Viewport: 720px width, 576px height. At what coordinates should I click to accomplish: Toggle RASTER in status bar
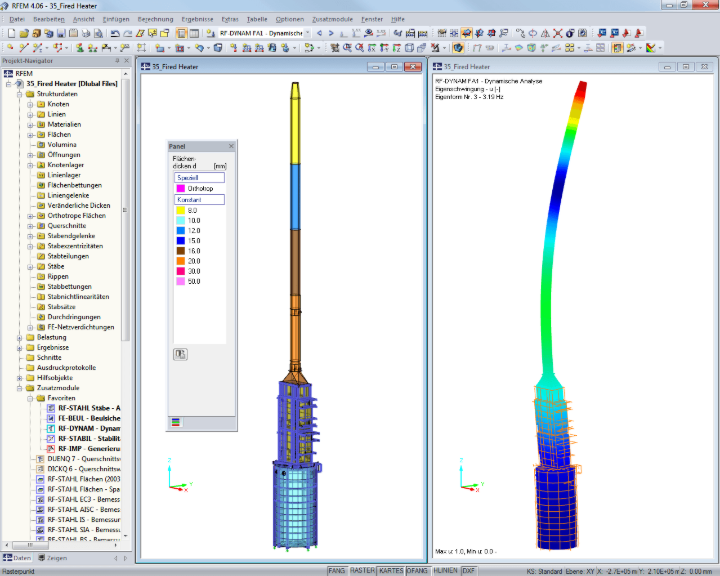tap(362, 570)
